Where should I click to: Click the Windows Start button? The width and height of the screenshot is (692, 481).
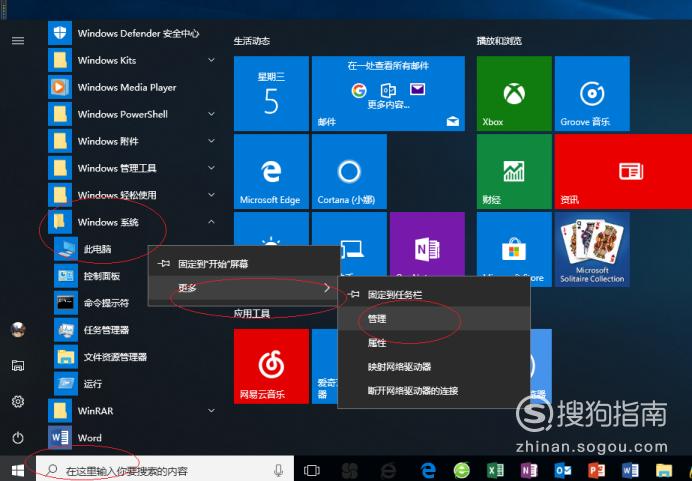[x=18, y=470]
